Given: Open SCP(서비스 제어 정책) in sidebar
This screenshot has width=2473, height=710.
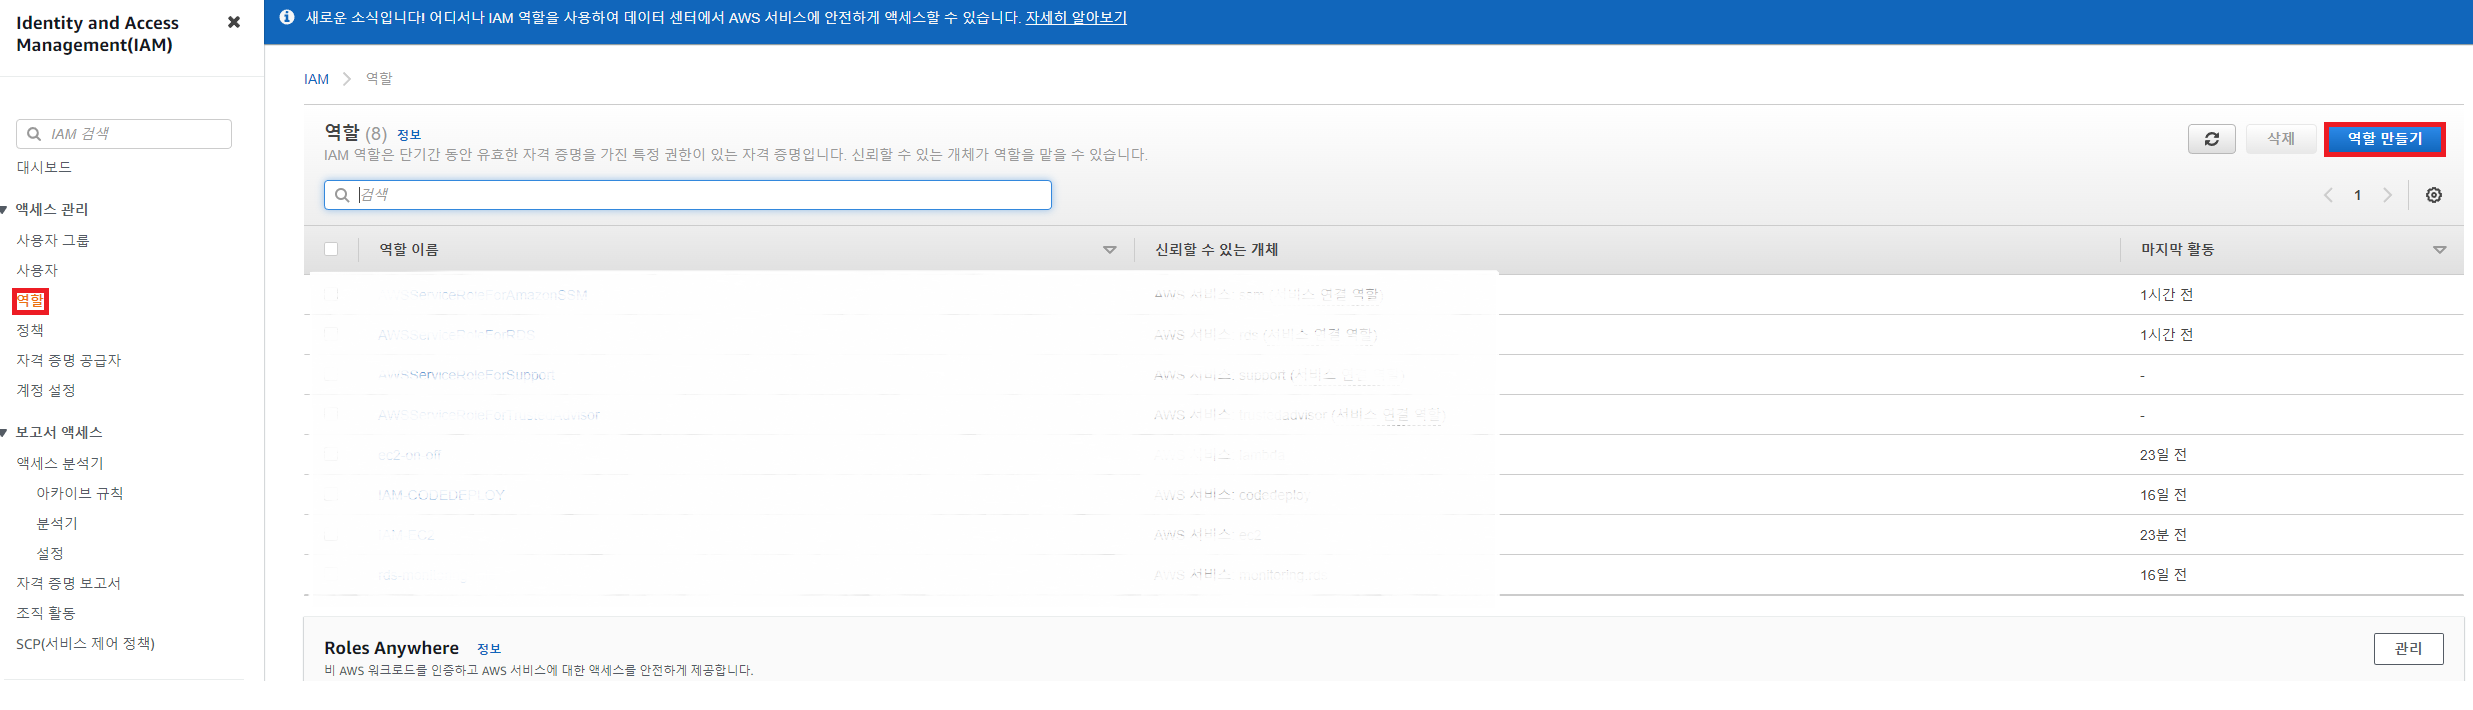Looking at the screenshot, I should tap(85, 643).
